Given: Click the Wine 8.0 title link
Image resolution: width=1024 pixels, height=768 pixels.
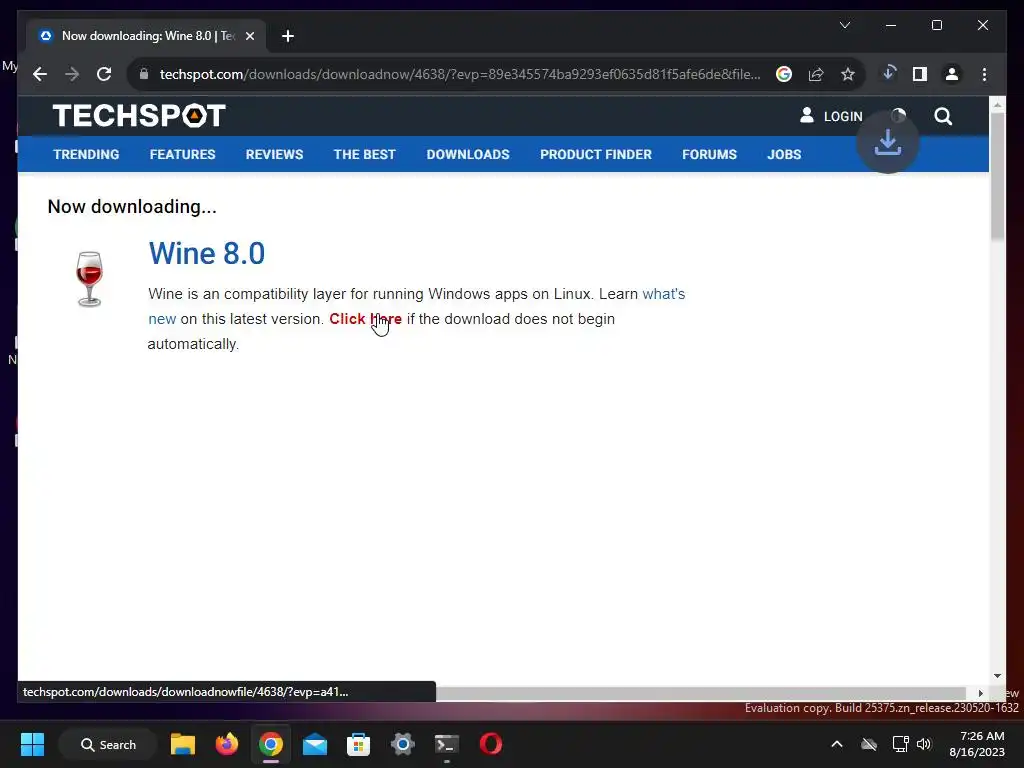Looking at the screenshot, I should [x=206, y=253].
